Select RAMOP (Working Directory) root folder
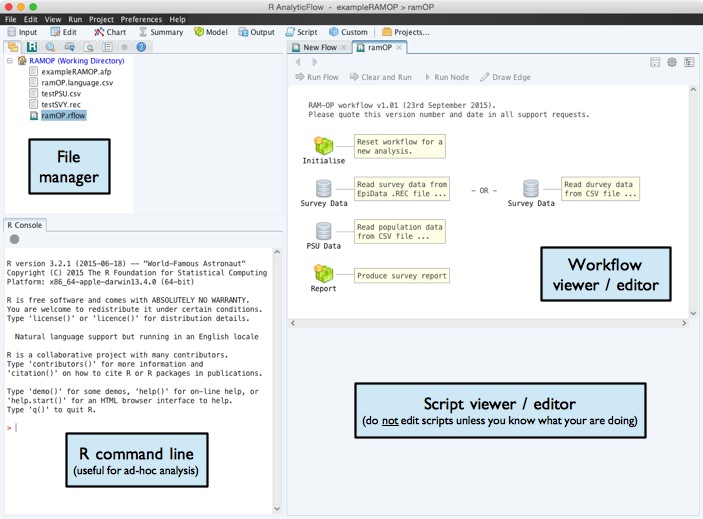The image size is (703, 519). pyautogui.click(x=77, y=61)
